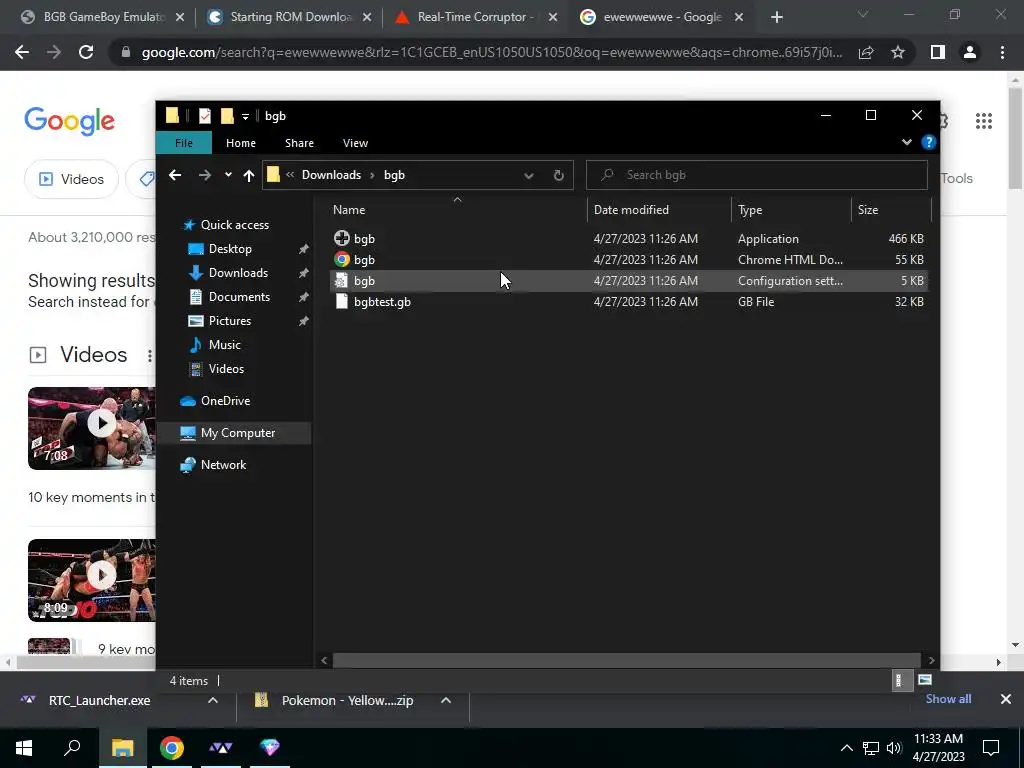Open Windows Start menu
The width and height of the screenshot is (1024, 768).
(x=24, y=748)
